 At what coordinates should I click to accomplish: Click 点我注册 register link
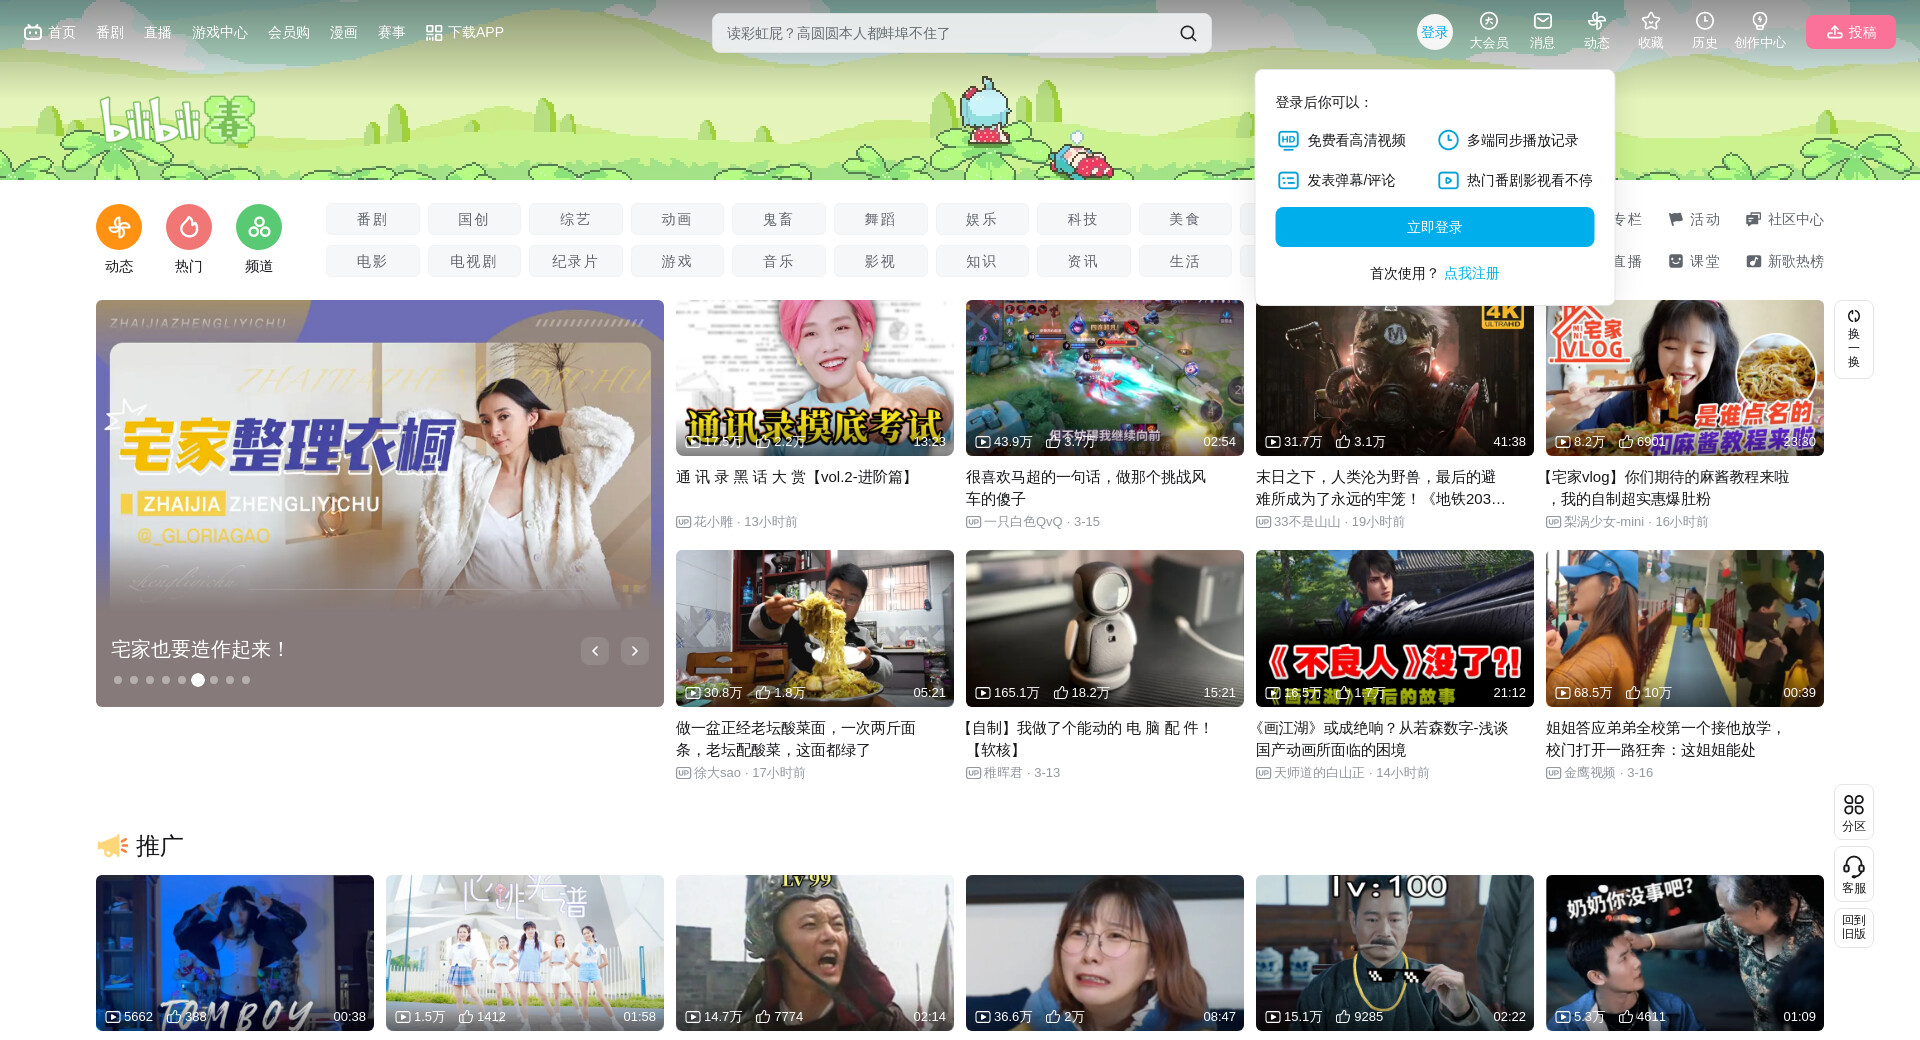[x=1472, y=273]
